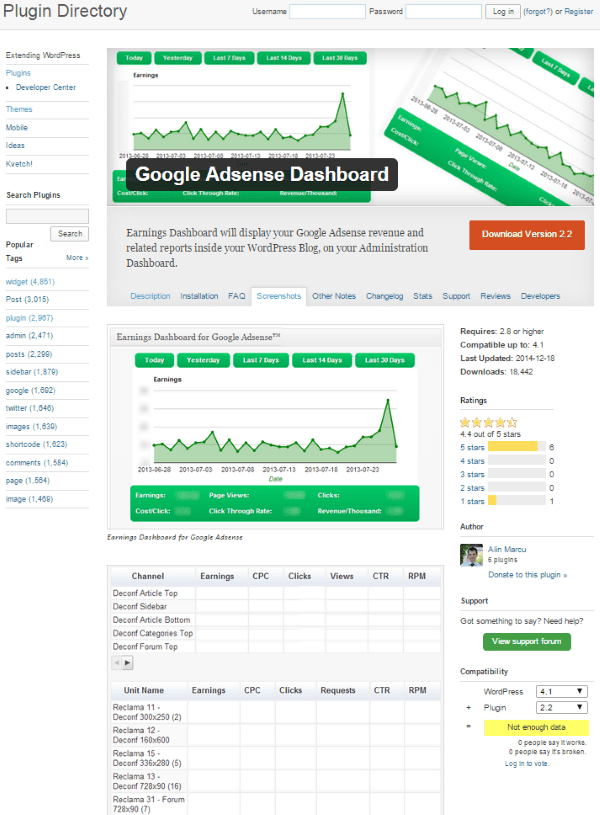The width and height of the screenshot is (600, 815).
Task: Click the Log in to vote link
Action: click(x=527, y=764)
